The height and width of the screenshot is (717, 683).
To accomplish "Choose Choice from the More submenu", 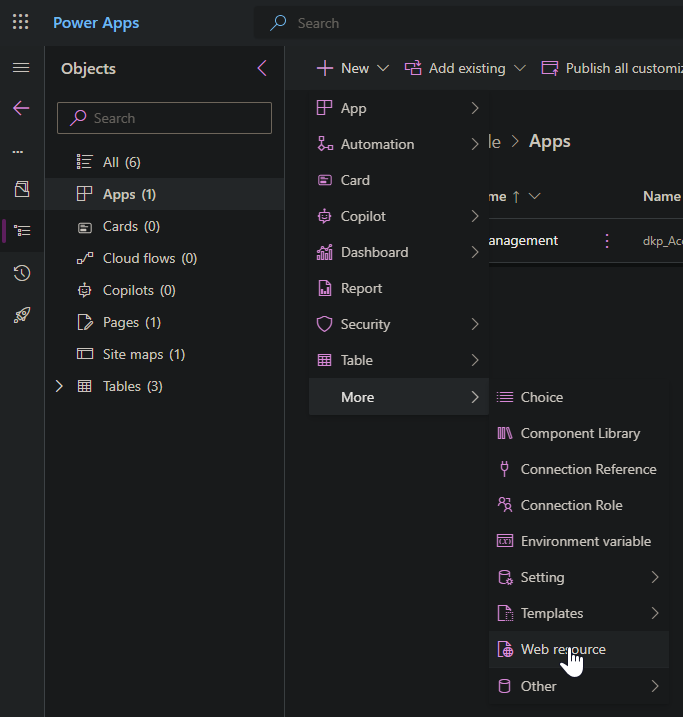I will point(579,397).
